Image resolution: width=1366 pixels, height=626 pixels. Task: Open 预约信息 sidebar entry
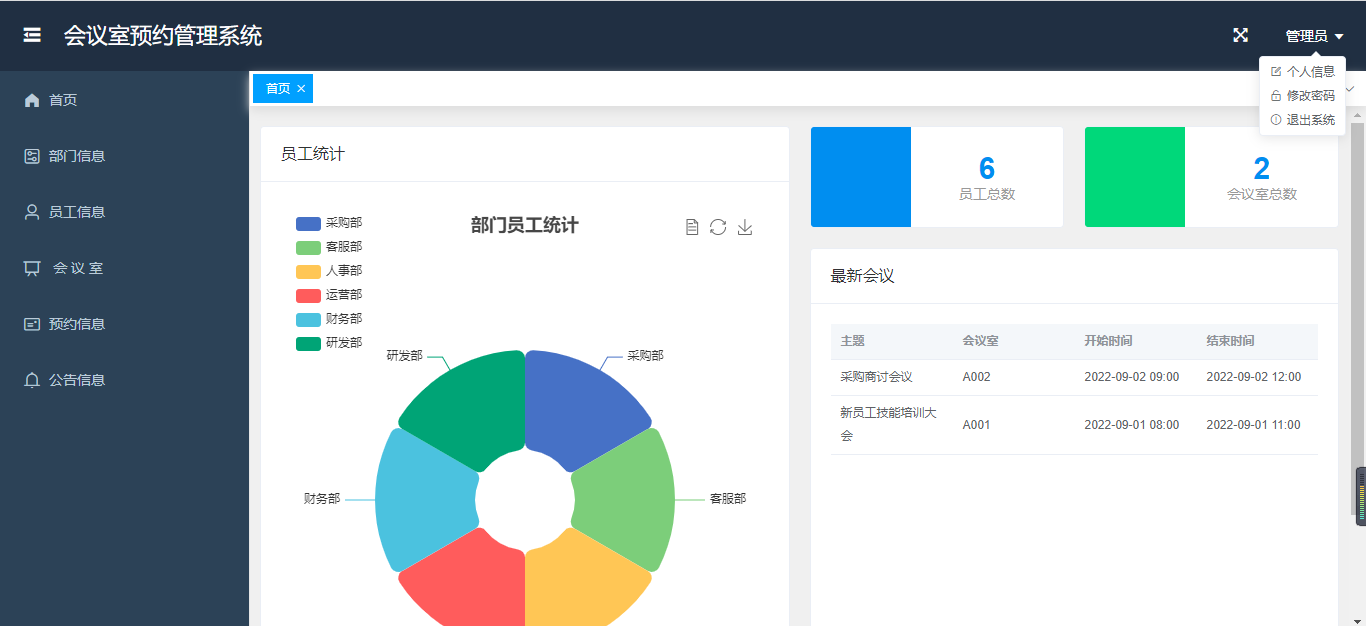pos(76,324)
